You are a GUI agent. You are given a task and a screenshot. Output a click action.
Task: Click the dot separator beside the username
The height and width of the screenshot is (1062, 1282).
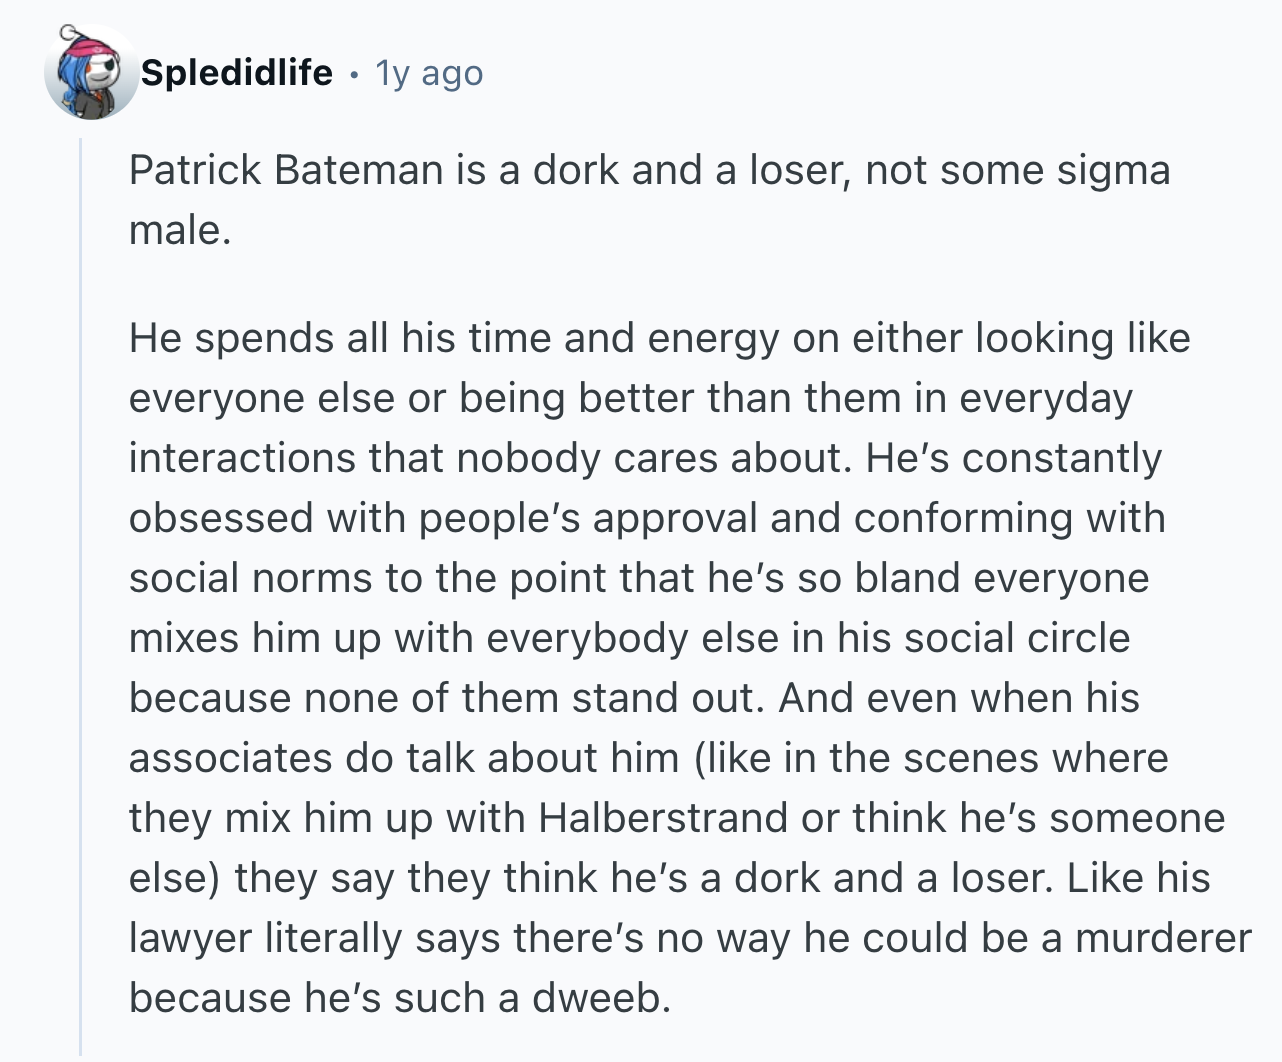[354, 74]
